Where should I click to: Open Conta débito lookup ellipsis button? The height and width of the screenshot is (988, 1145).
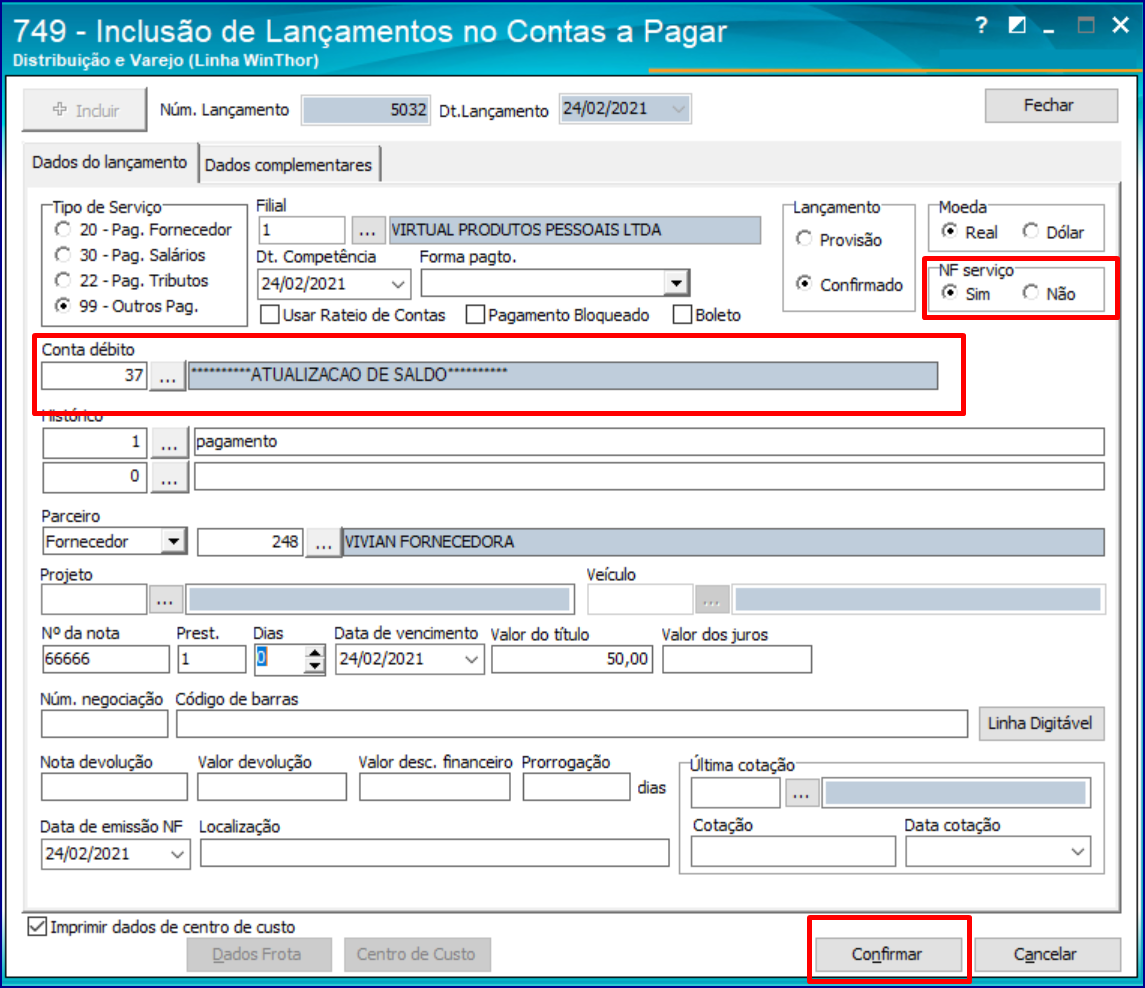(x=168, y=376)
